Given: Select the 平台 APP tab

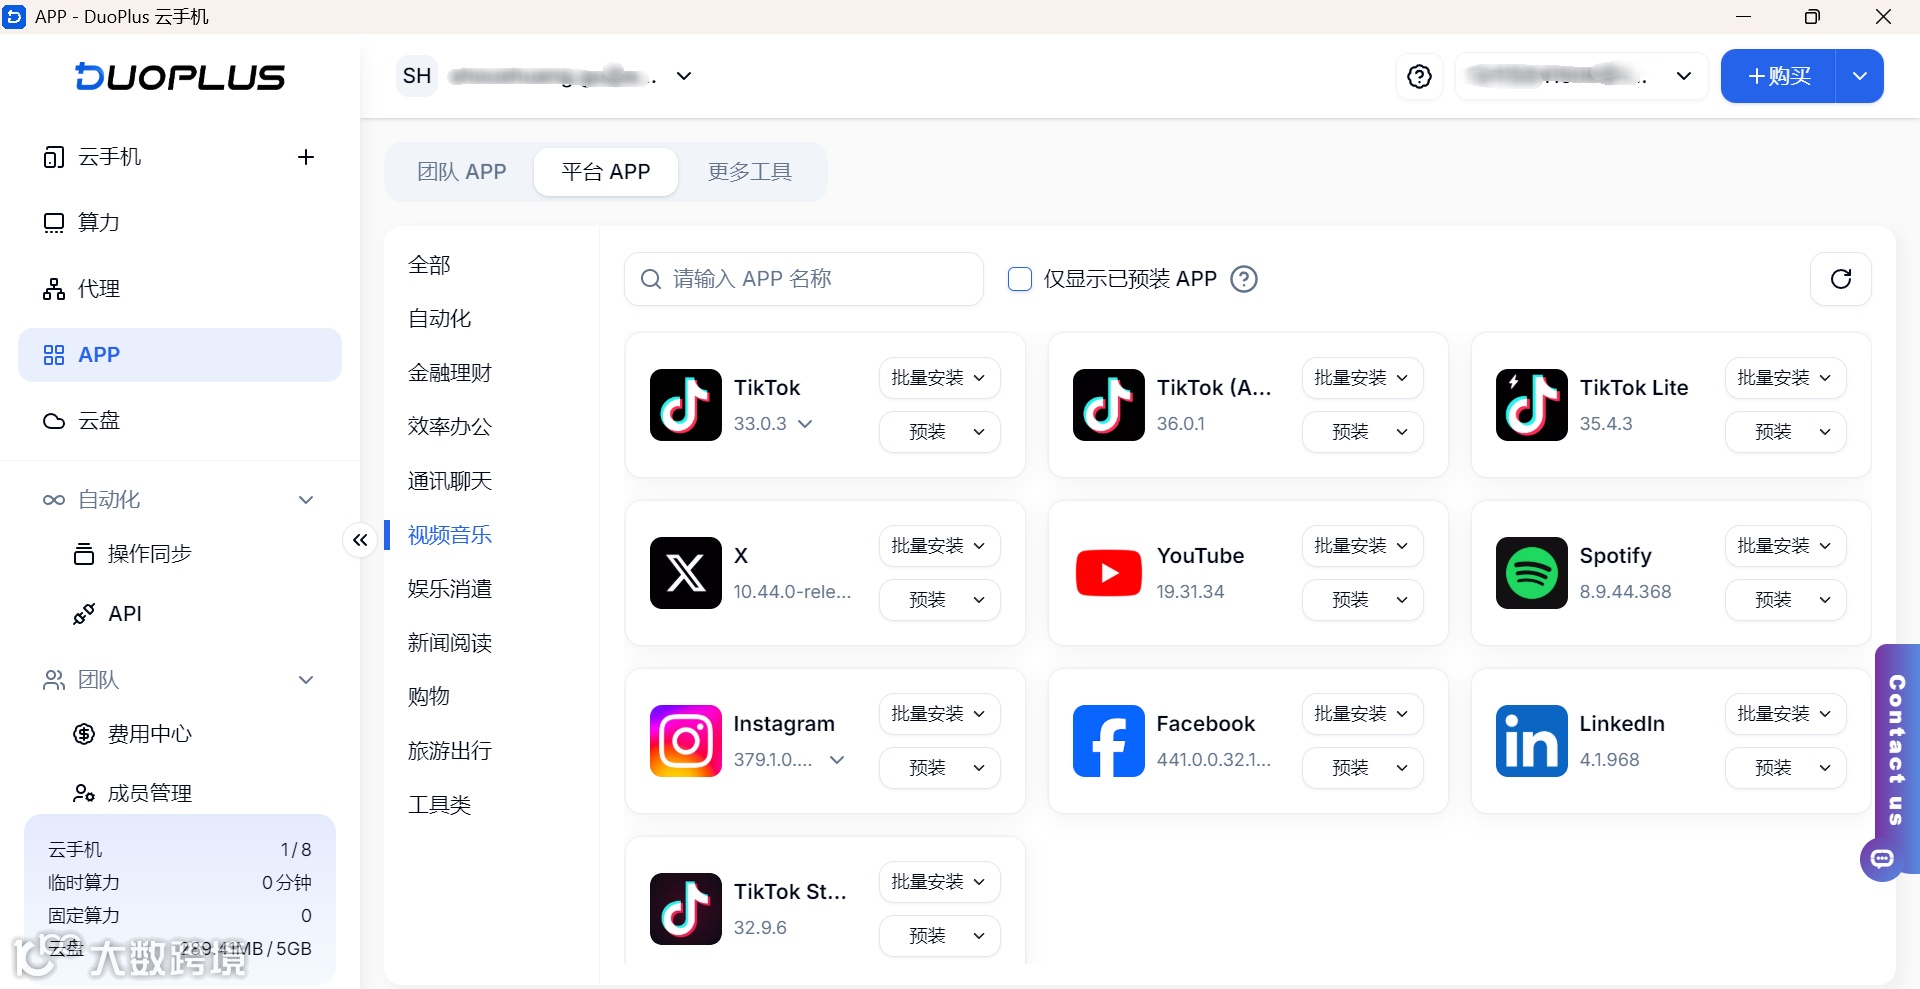Looking at the screenshot, I should (x=606, y=172).
